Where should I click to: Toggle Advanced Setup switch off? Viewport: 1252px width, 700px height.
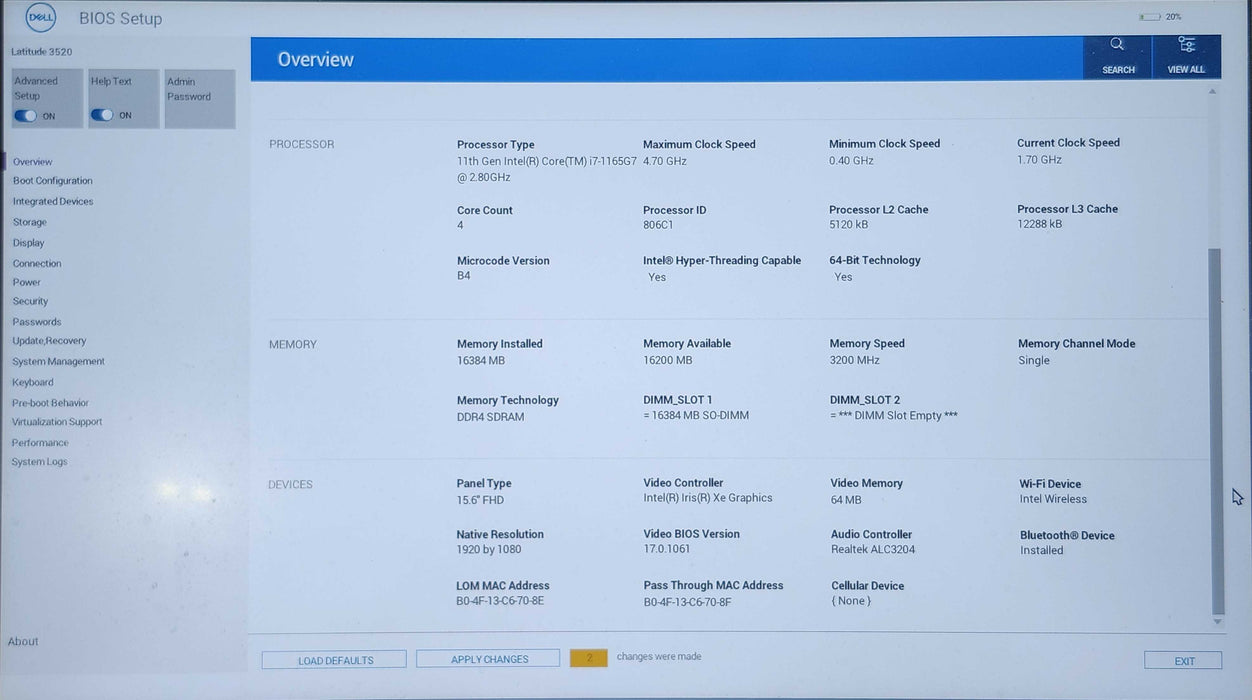point(25,116)
